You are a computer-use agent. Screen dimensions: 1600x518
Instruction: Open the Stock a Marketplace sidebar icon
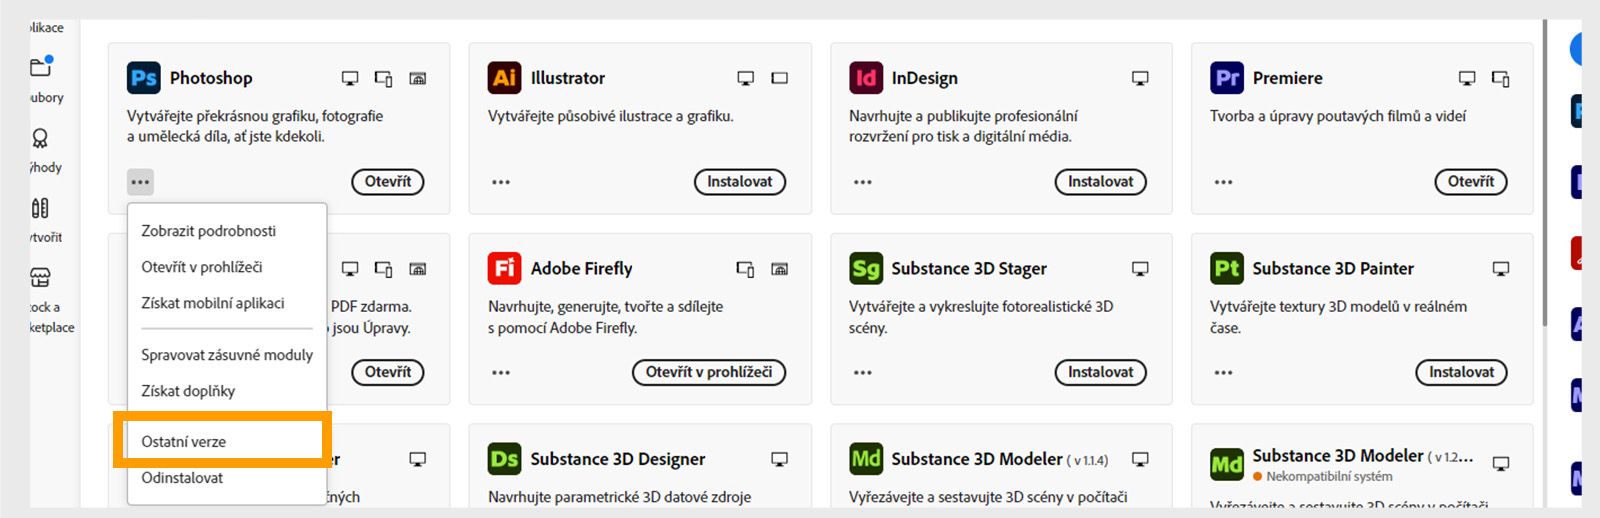pyautogui.click(x=40, y=277)
